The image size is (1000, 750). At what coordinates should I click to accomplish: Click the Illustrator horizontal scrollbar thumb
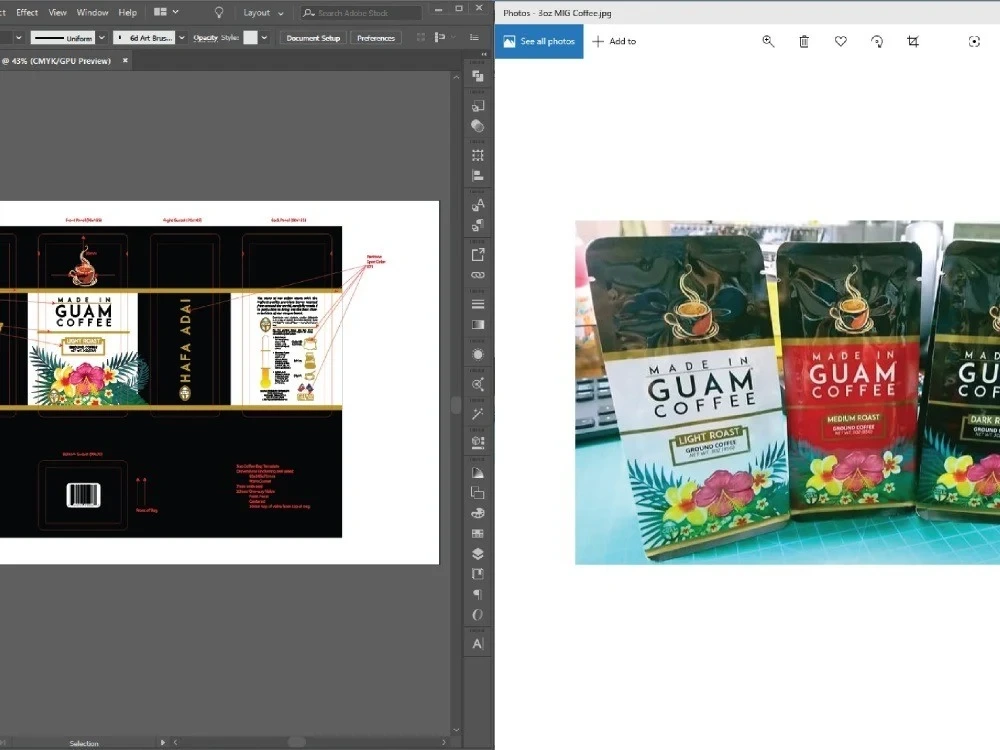point(297,742)
